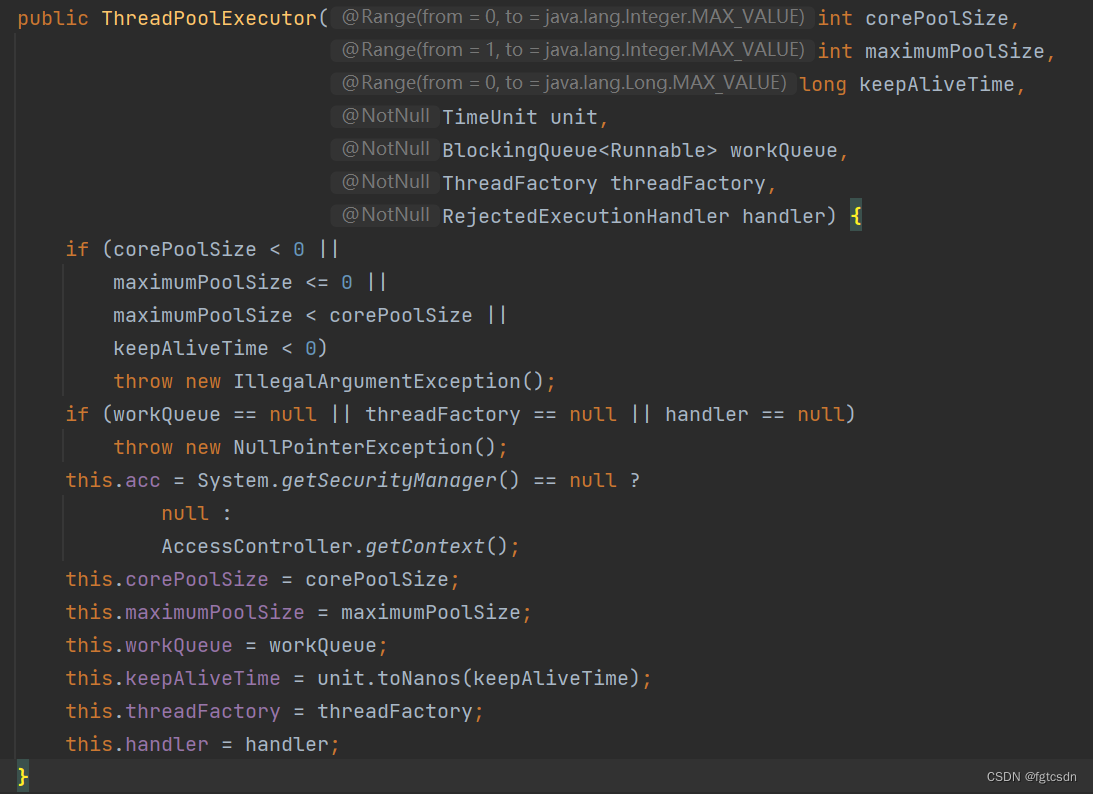Image resolution: width=1093 pixels, height=794 pixels.
Task: Click 'System' before getSecurityManager
Action: click(233, 481)
